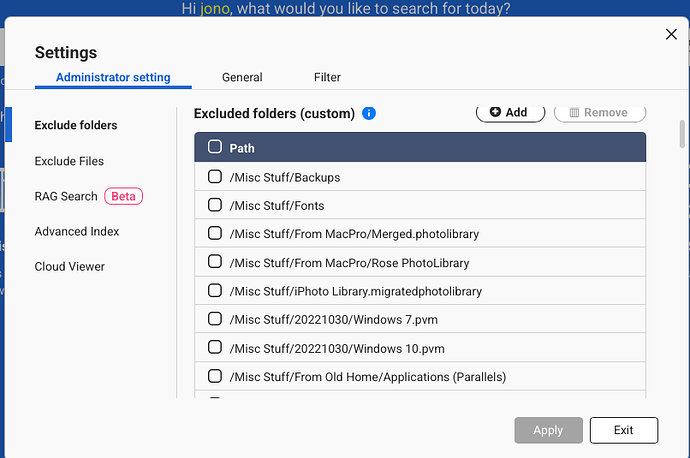690x458 pixels.
Task: Close the Settings dialog with X
Action: click(671, 35)
